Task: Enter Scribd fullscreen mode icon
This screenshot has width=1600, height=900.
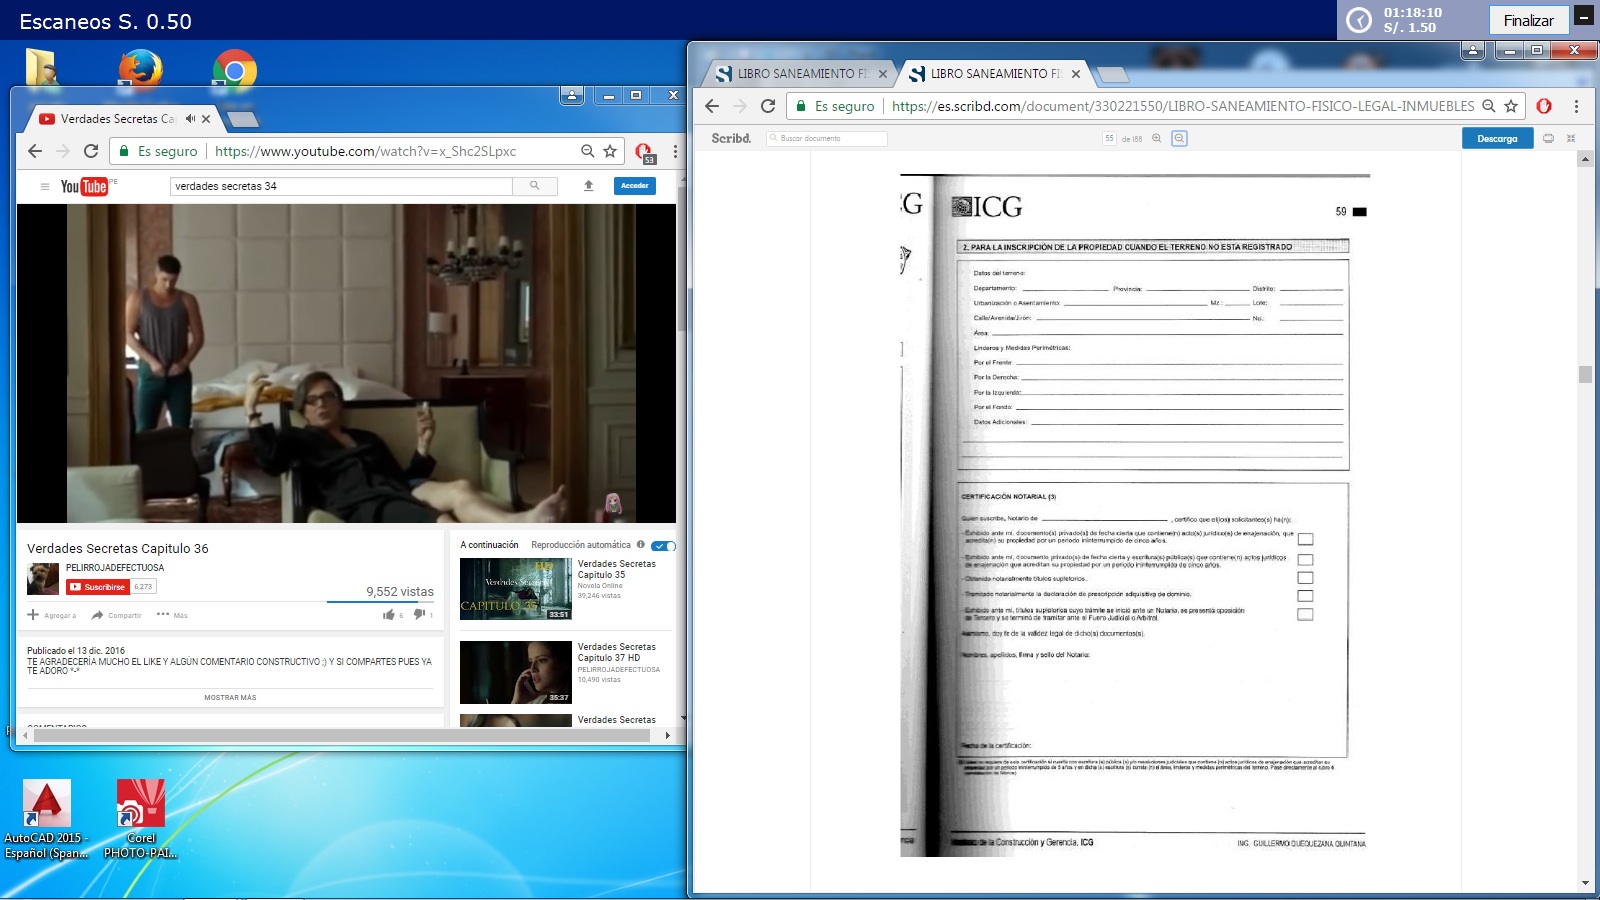Action: click(x=1571, y=139)
